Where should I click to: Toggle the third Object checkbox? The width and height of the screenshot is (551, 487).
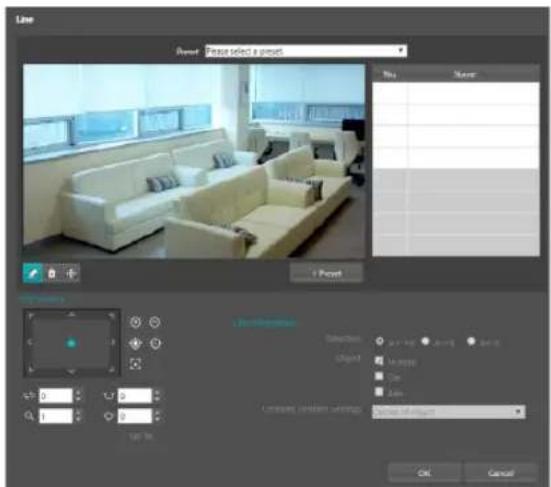click(x=379, y=392)
